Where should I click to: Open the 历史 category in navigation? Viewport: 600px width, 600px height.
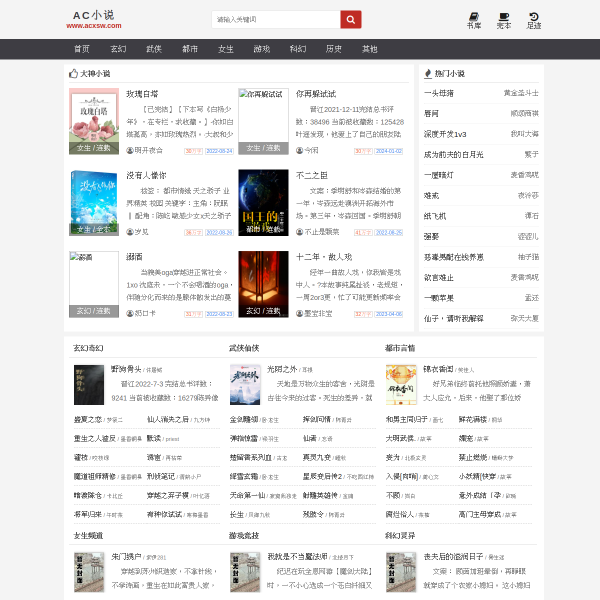(334, 49)
